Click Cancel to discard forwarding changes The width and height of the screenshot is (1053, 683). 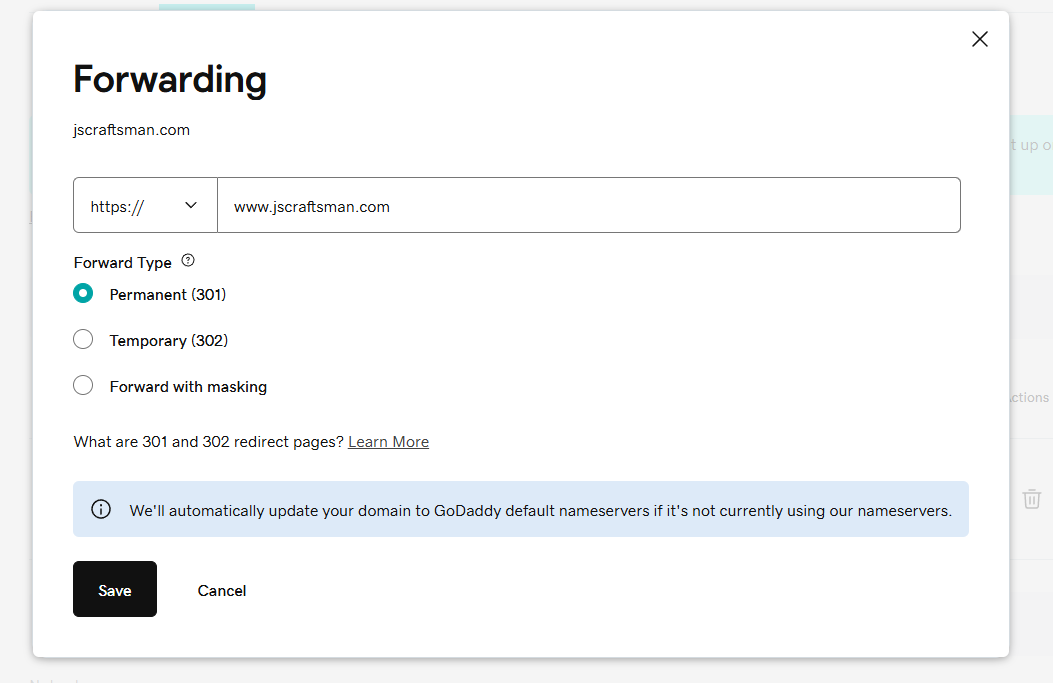pyautogui.click(x=222, y=590)
